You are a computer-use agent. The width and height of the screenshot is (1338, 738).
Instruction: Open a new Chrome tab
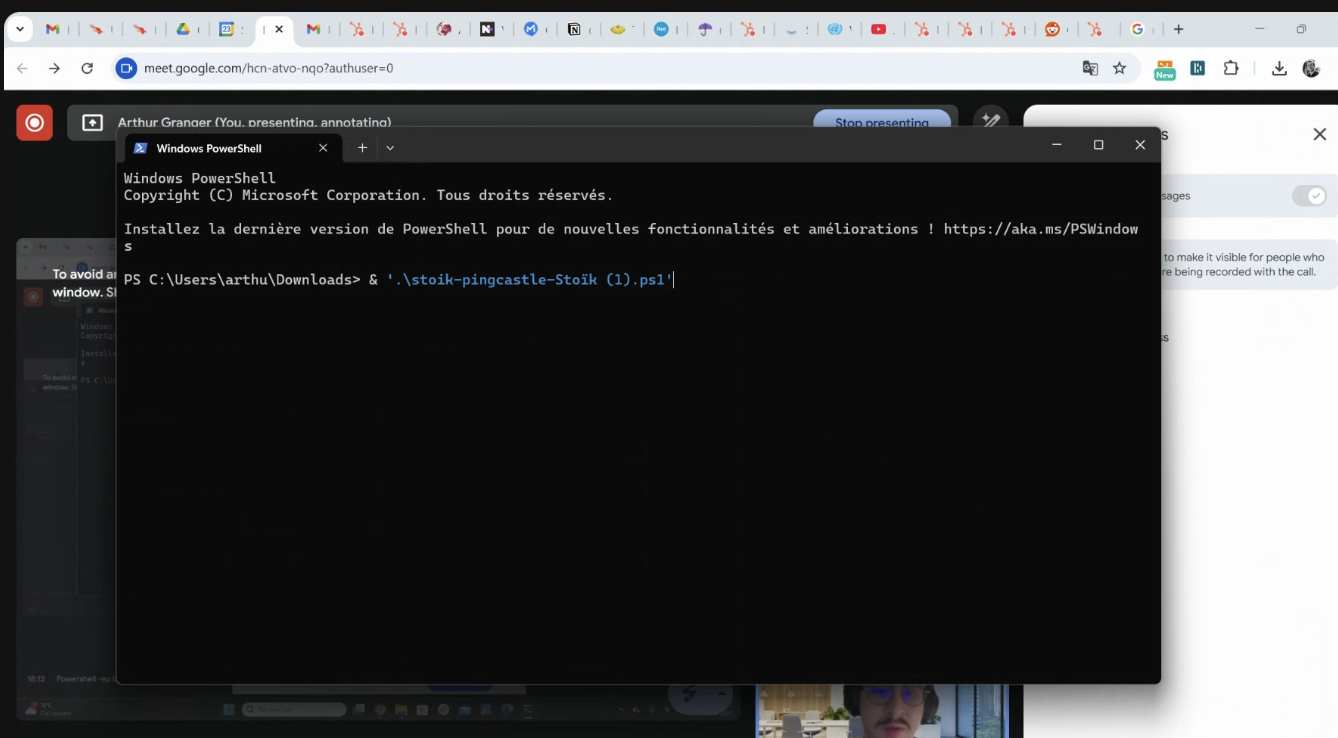1178,29
